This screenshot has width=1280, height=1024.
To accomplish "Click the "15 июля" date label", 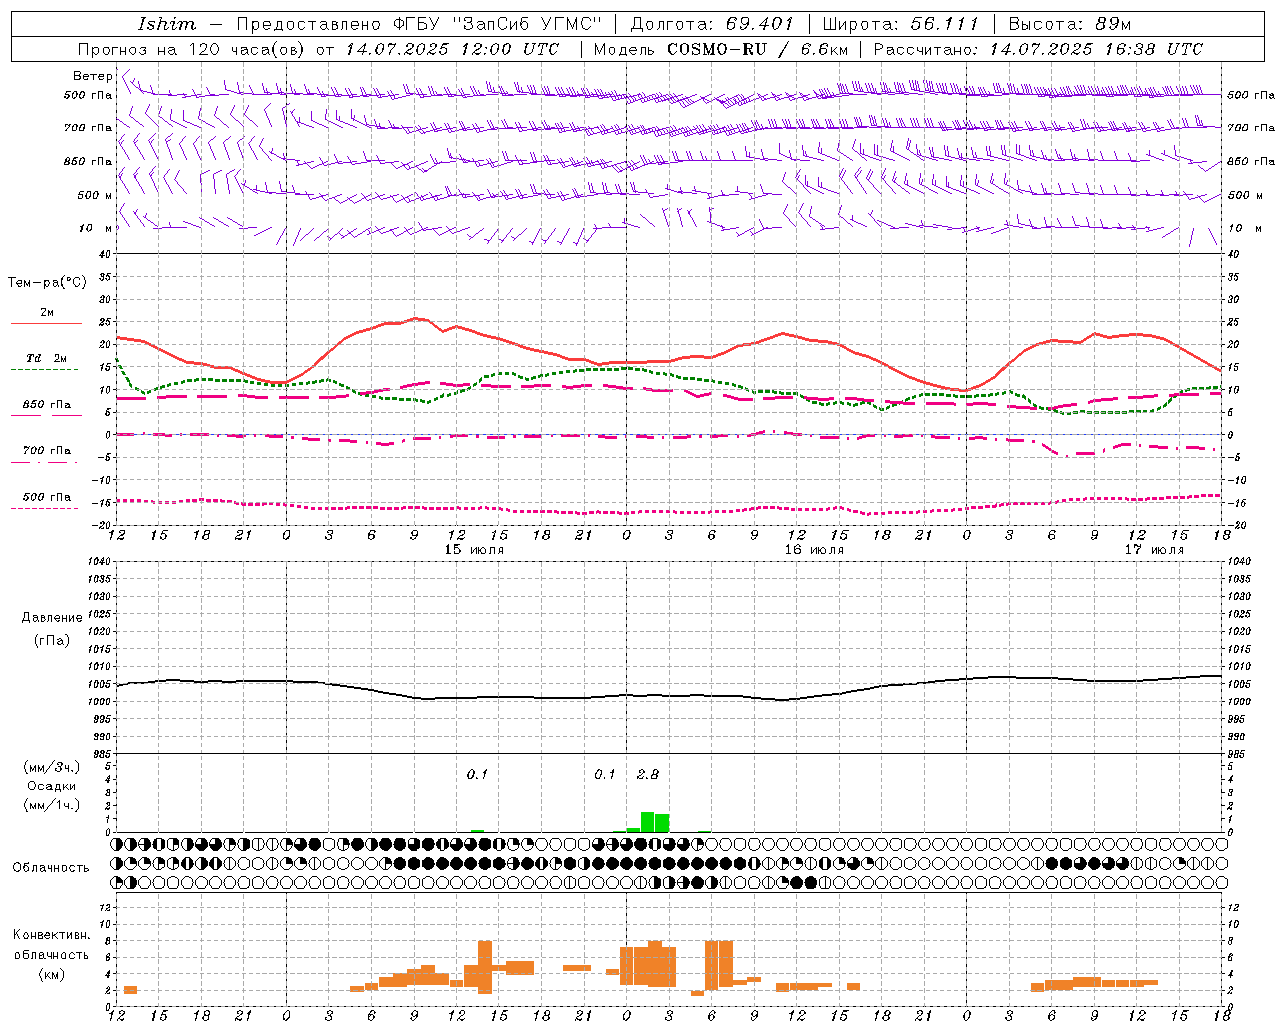I will pyautogui.click(x=474, y=550).
